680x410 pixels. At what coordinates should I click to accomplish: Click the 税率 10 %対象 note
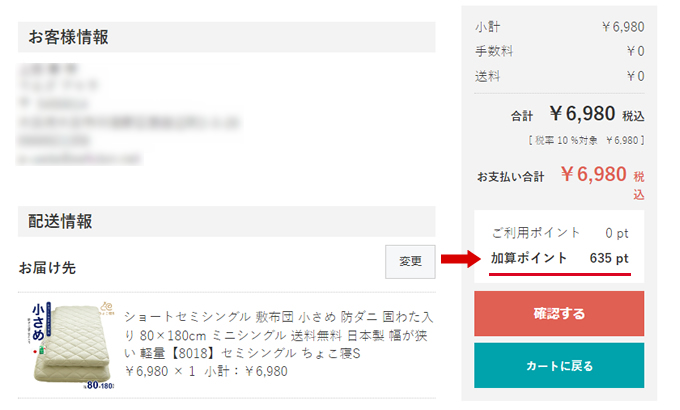(586, 140)
